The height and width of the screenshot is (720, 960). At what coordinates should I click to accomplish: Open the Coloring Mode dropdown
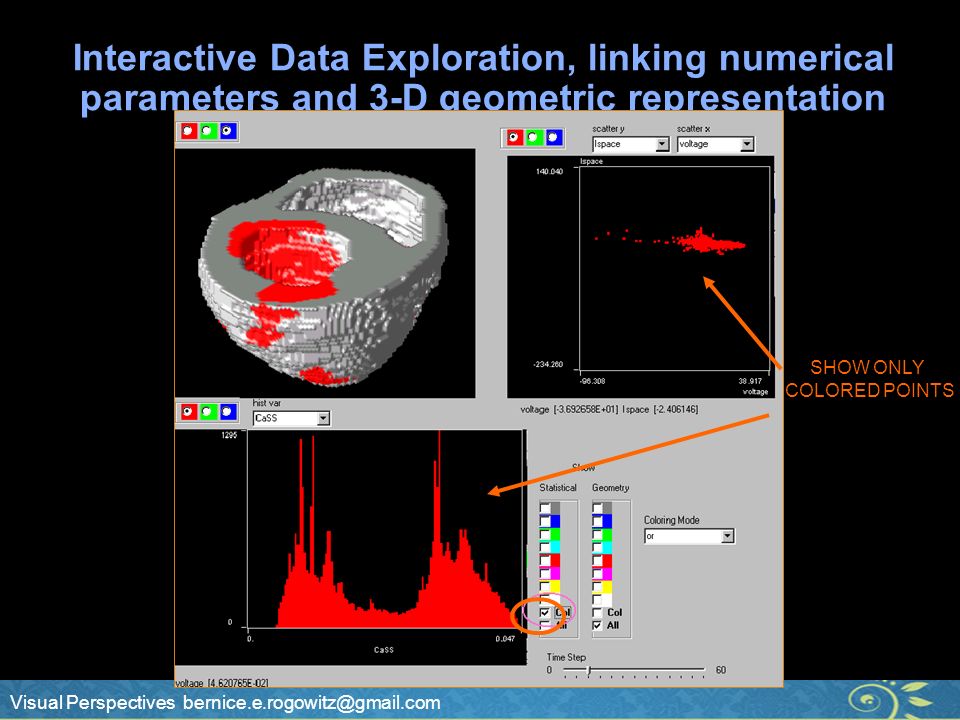727,536
